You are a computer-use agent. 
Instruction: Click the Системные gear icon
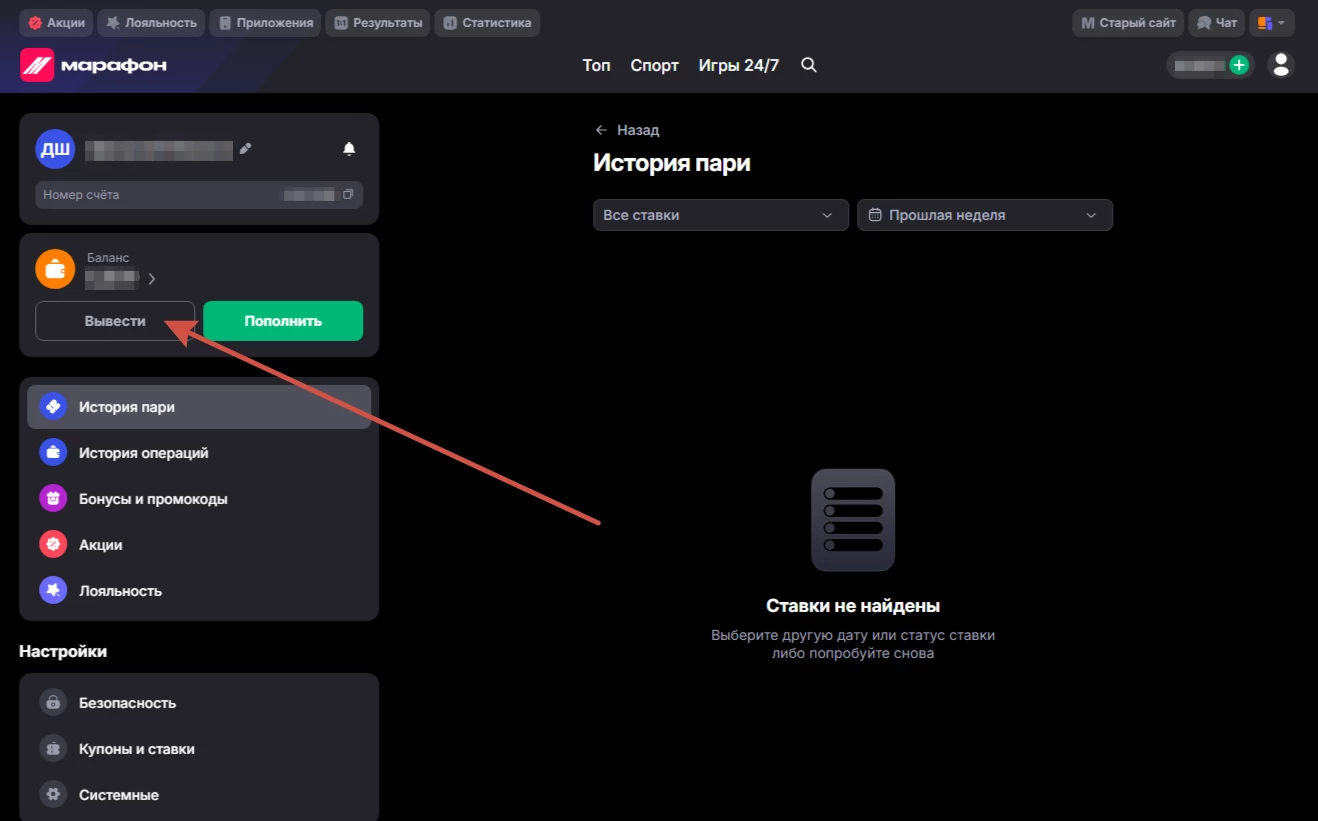click(x=53, y=795)
